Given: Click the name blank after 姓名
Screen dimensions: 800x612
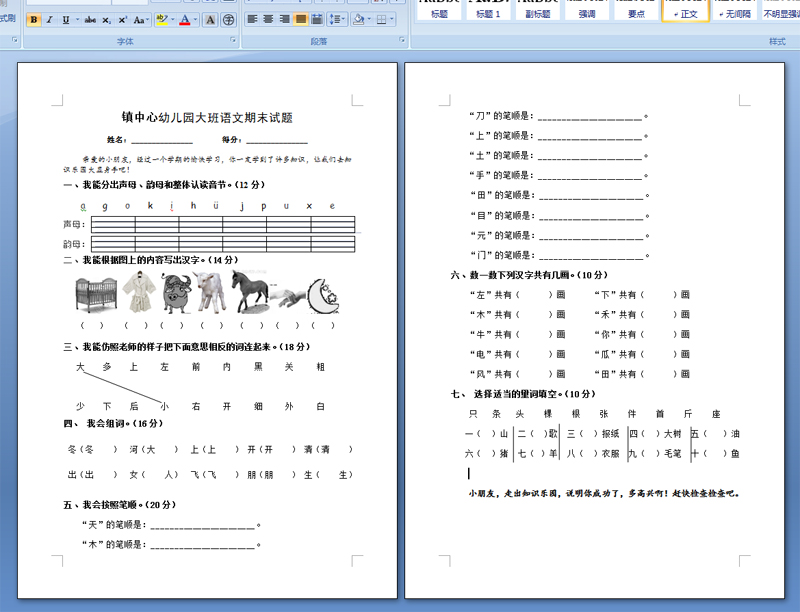Looking at the screenshot, I should tap(162, 140).
